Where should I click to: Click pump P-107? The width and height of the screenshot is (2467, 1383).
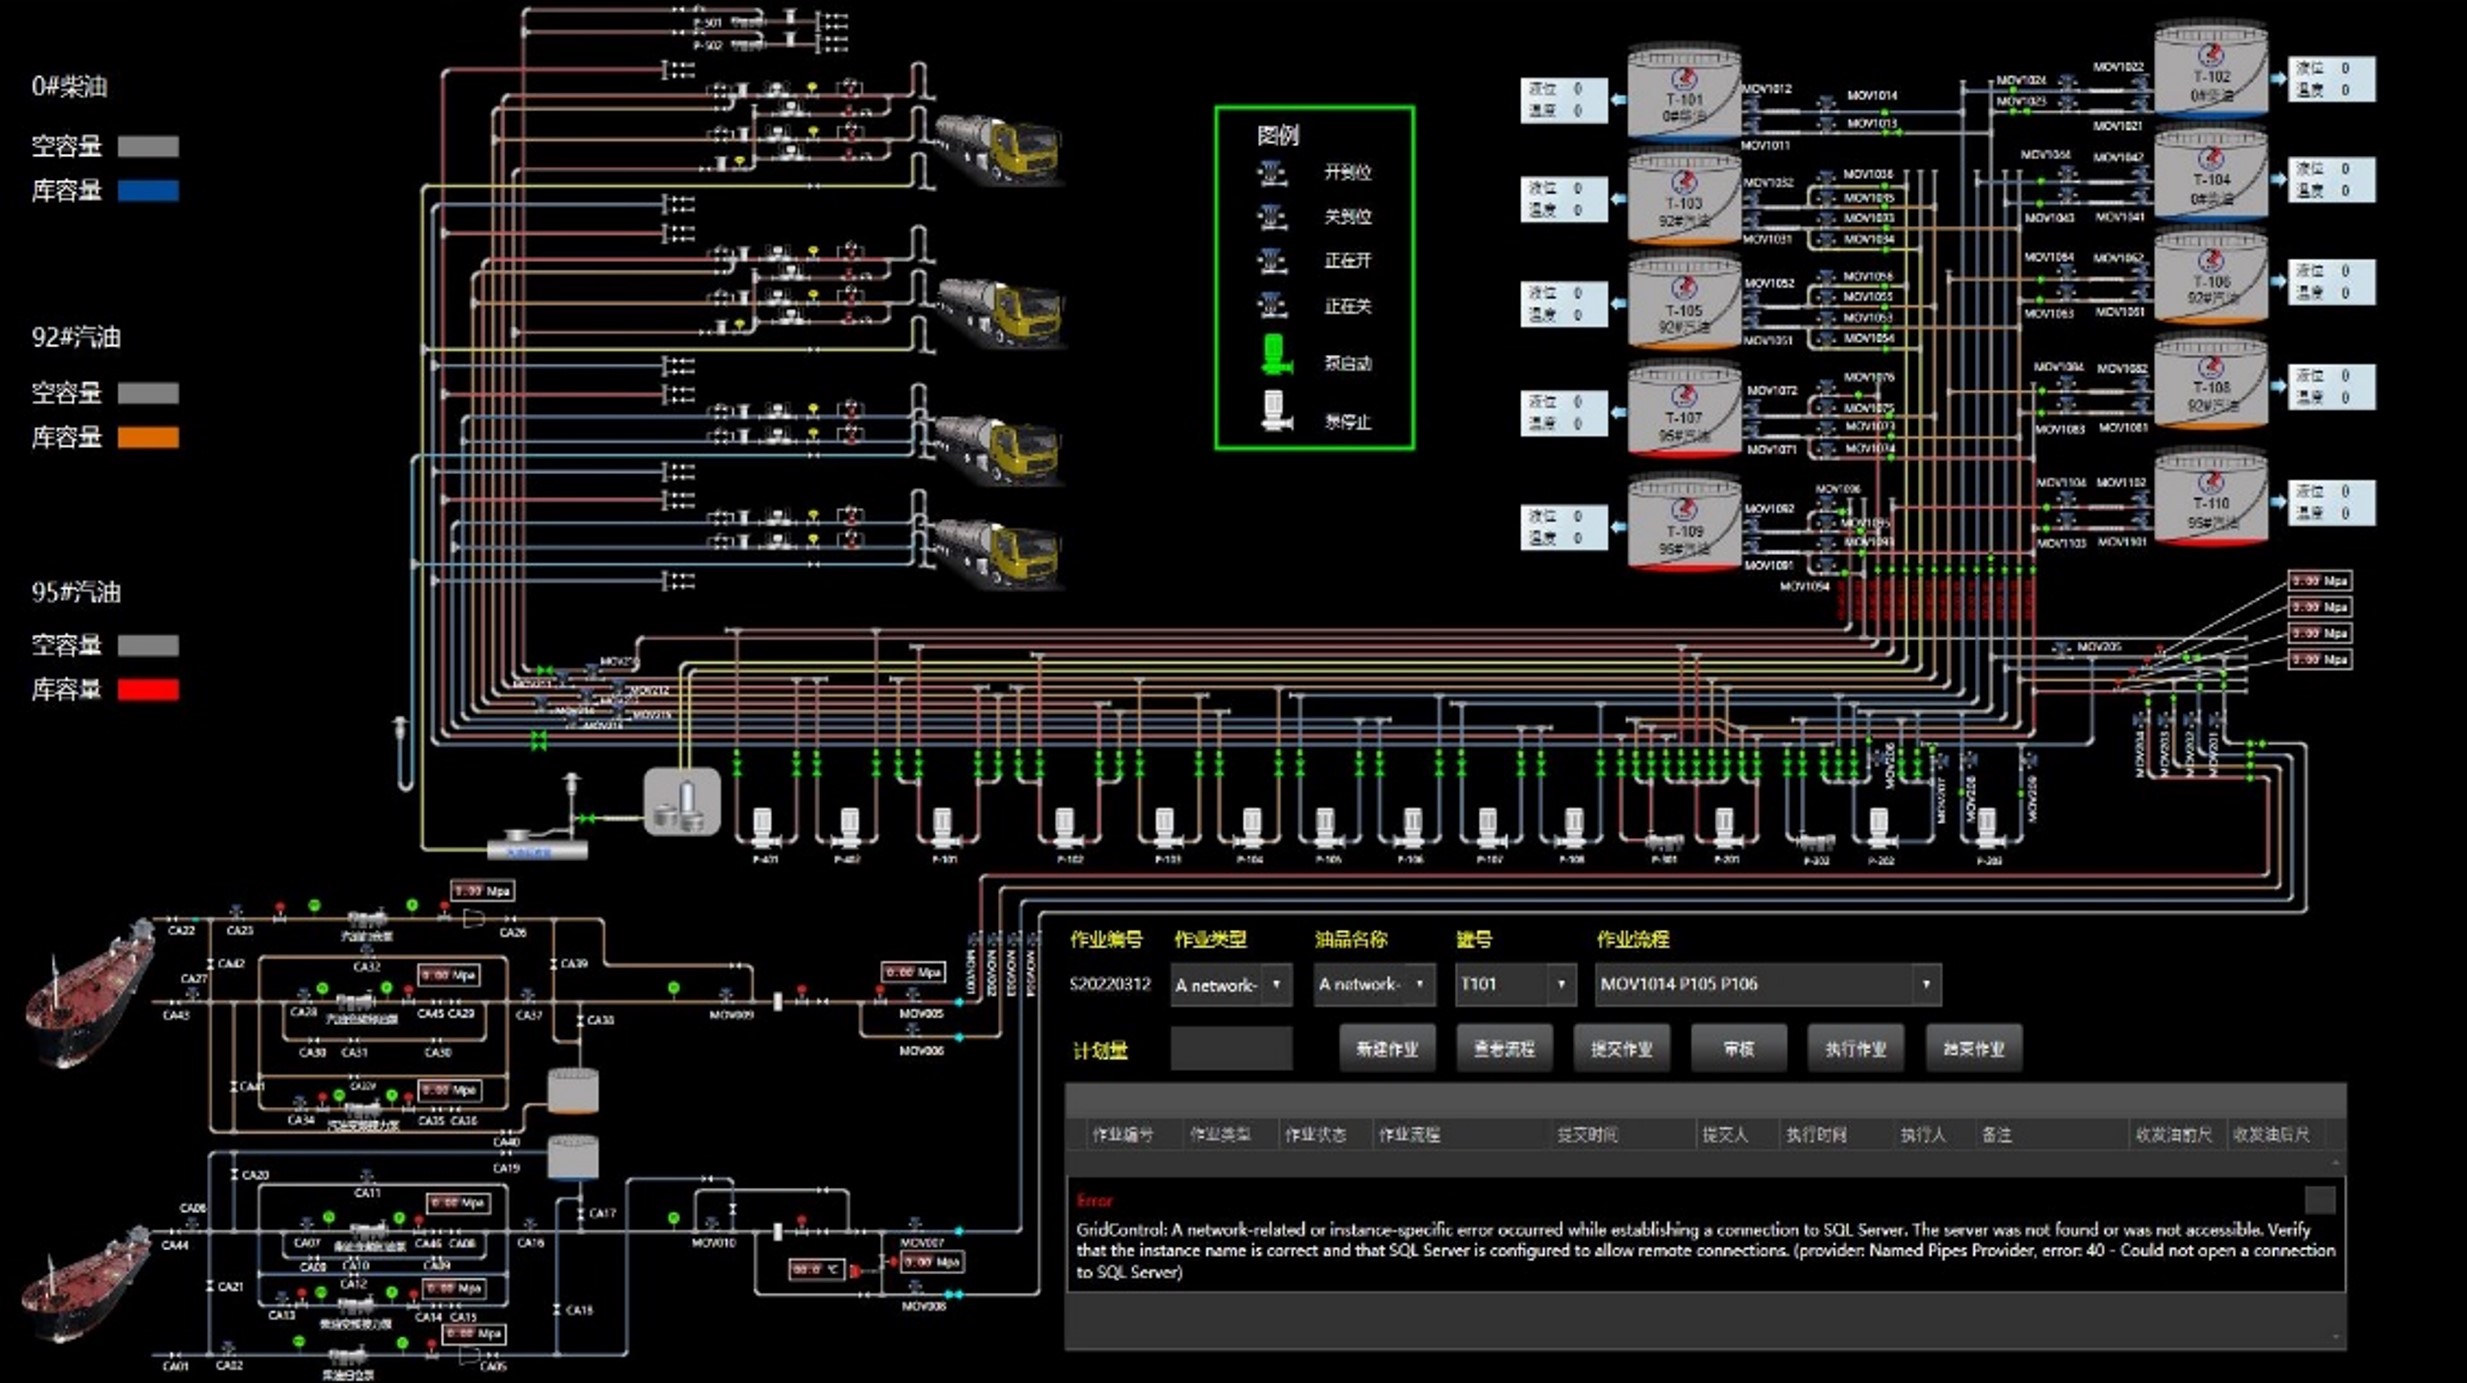(x=1488, y=829)
